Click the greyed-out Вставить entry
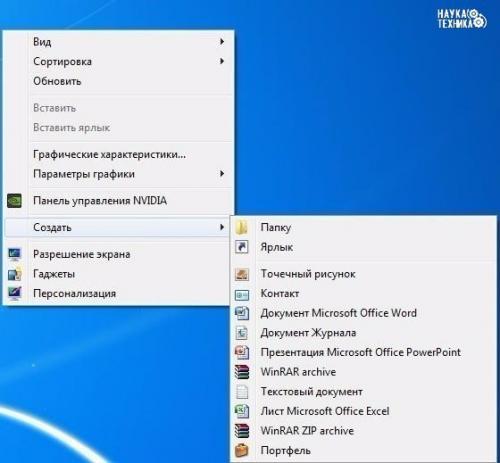This screenshot has width=500, height=463. (118, 108)
